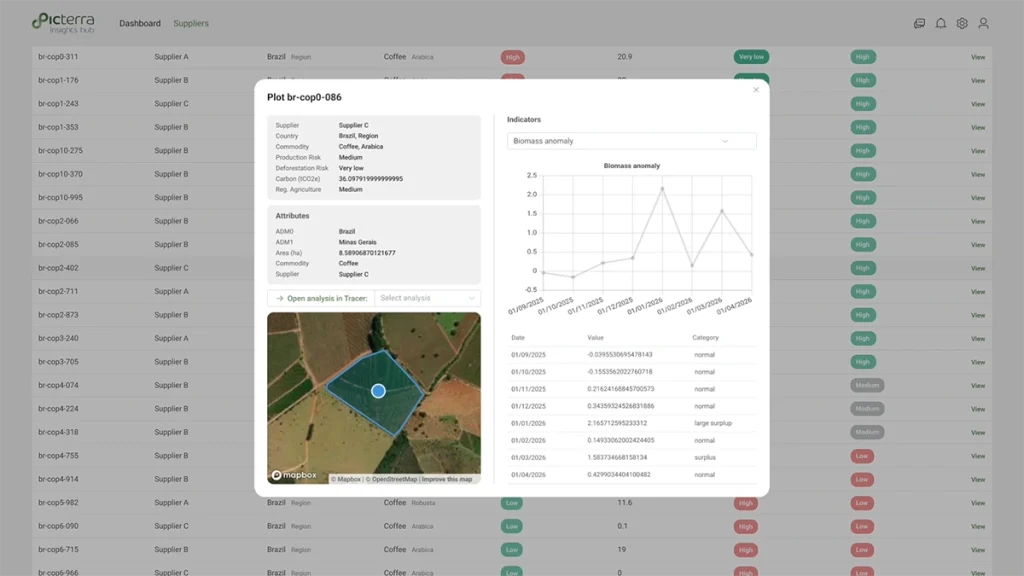Click the Minas Gerais ADM1 value

(x=357, y=242)
